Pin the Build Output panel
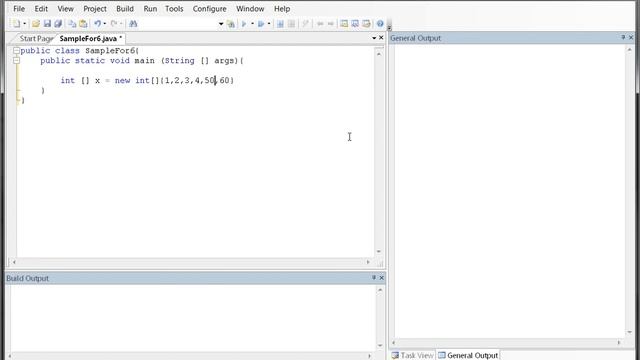The height and width of the screenshot is (360, 640). pos(374,278)
